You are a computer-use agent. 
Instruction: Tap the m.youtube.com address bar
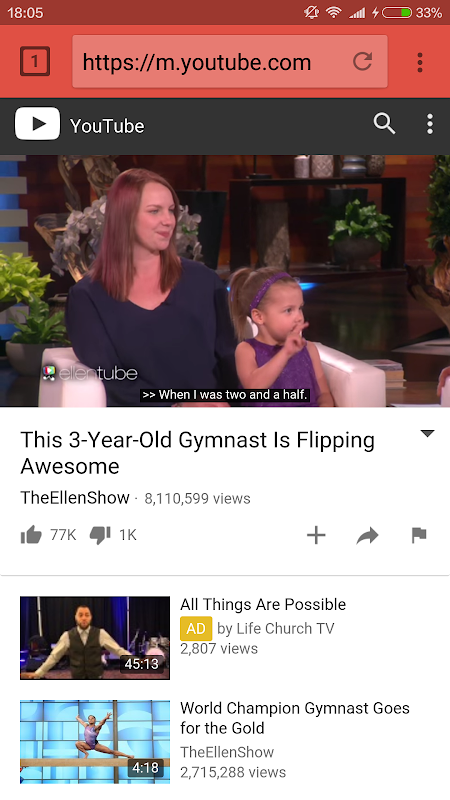pos(230,62)
